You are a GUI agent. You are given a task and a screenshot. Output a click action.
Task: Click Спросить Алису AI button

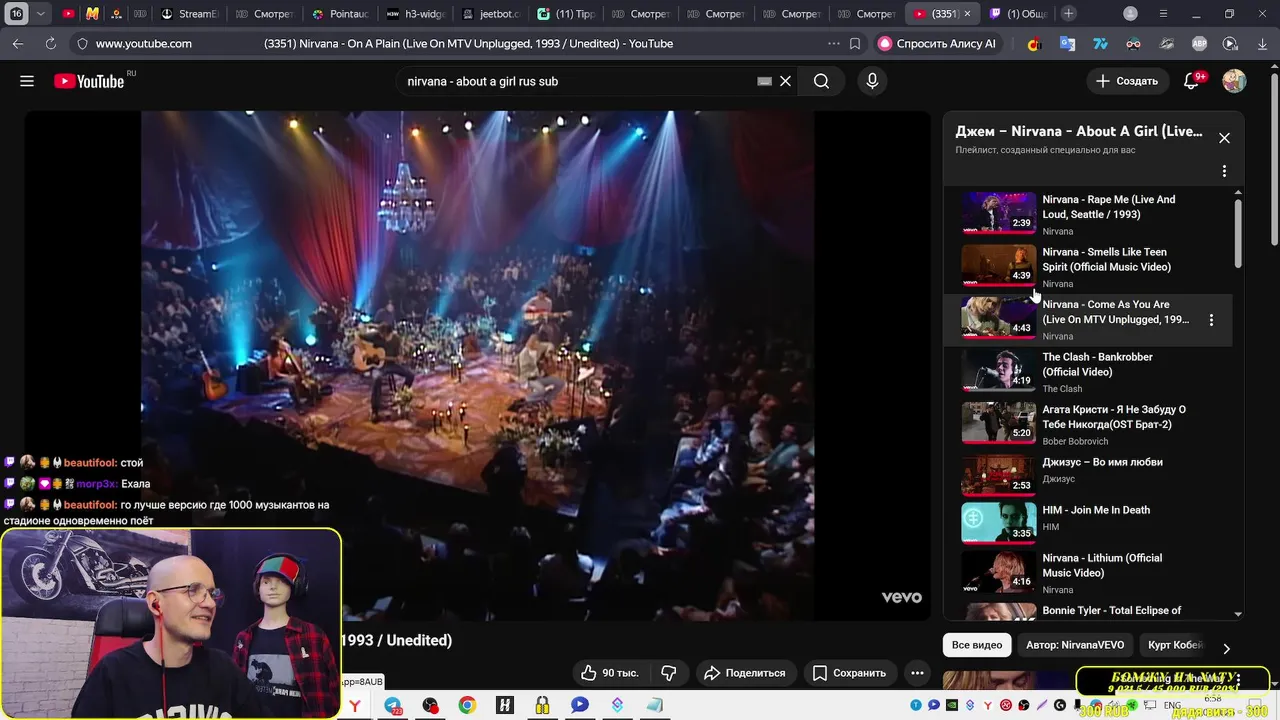[938, 43]
